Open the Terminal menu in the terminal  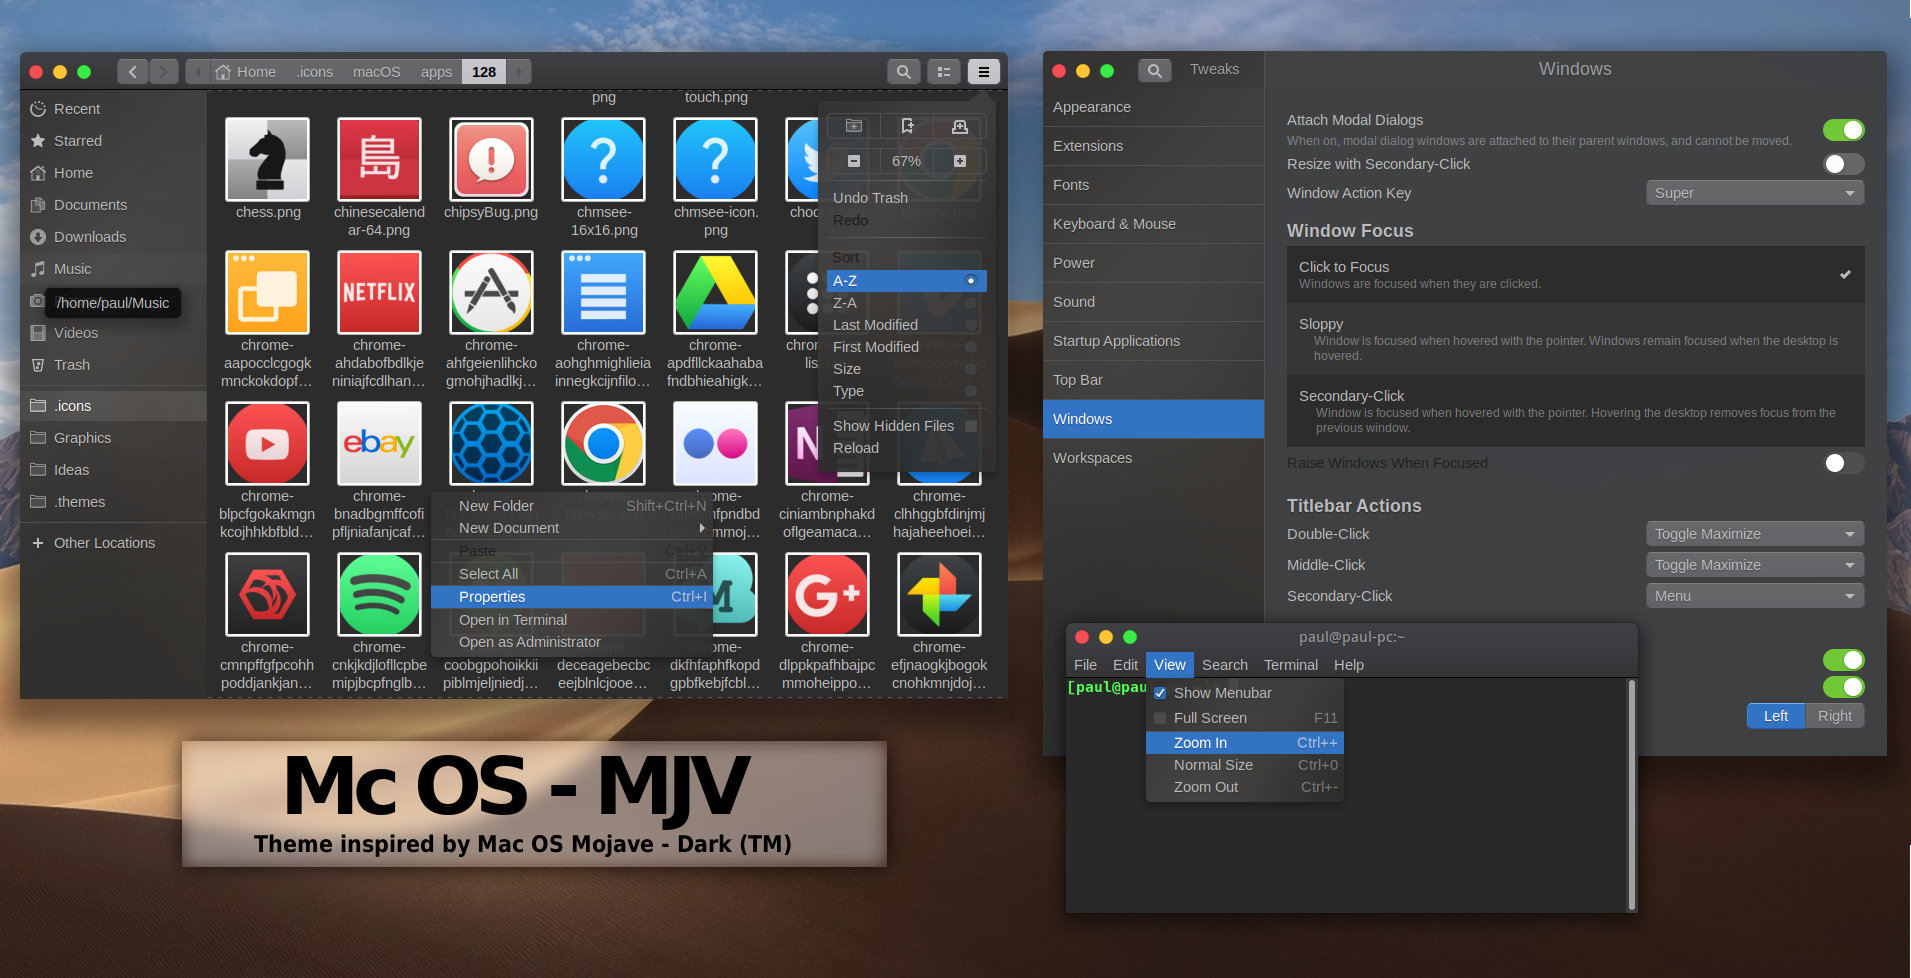[1290, 664]
